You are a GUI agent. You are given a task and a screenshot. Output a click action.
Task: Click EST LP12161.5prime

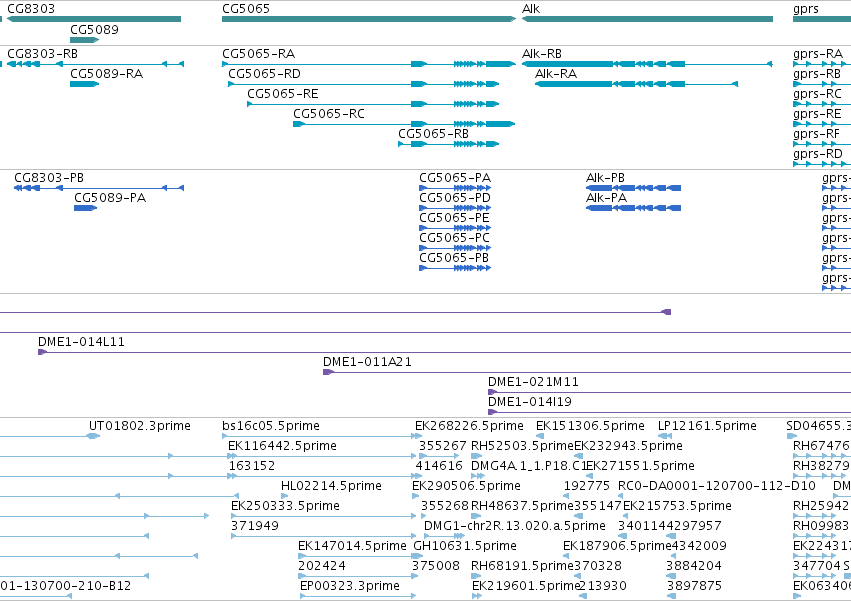click(707, 426)
